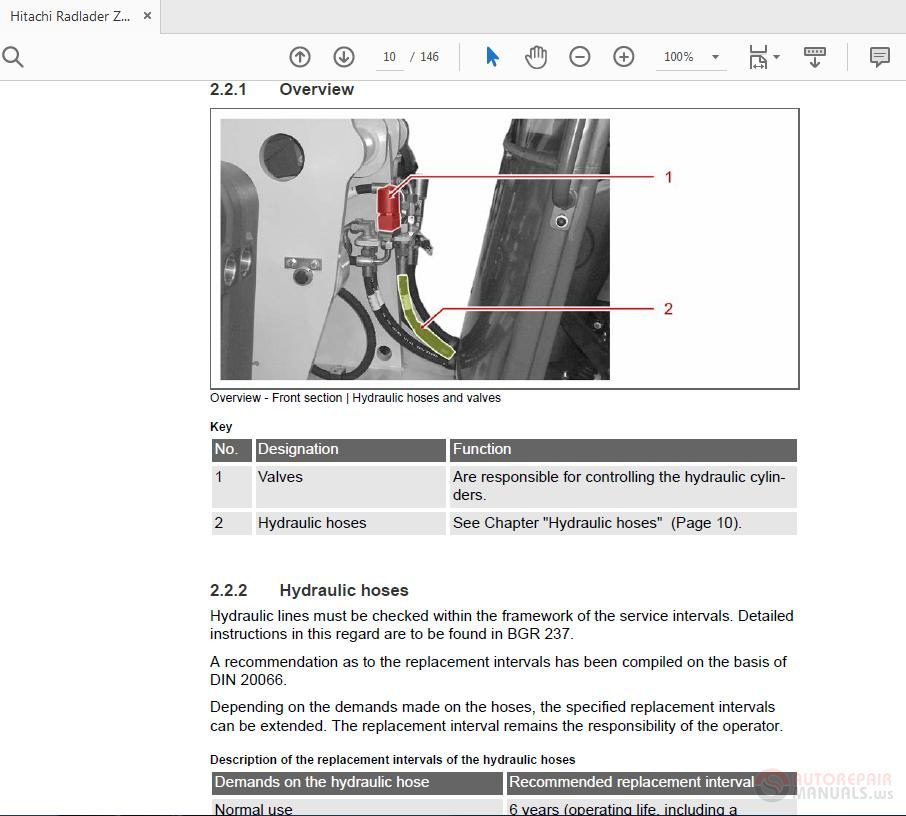The image size is (906, 816).
Task: Click the fit page width icon
Action: click(x=758, y=57)
